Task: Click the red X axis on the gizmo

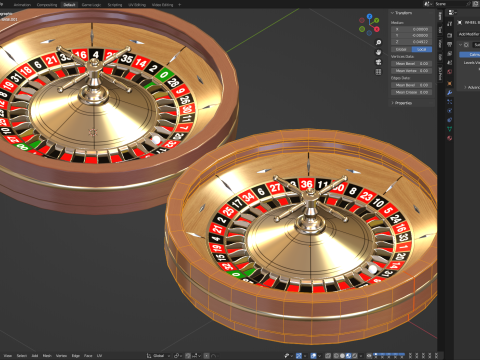Action: (377, 29)
